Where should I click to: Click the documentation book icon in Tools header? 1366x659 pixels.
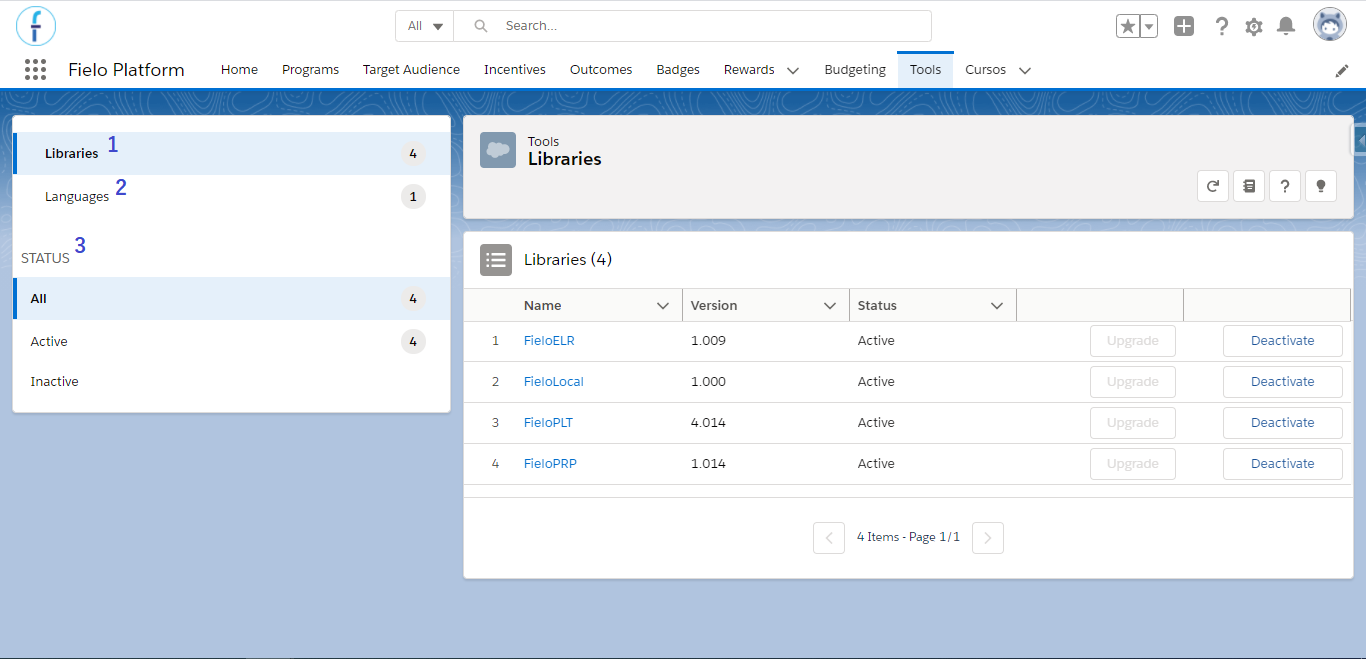(x=1249, y=186)
